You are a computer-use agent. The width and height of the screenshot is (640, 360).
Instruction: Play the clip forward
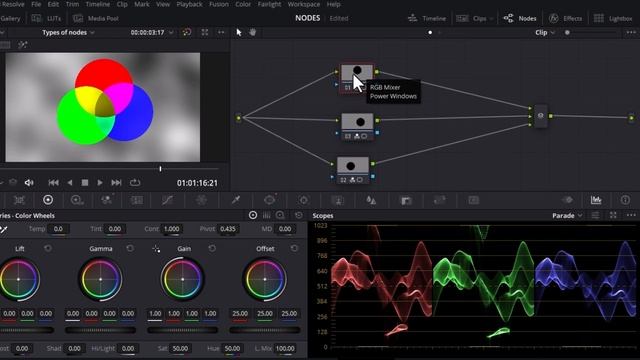(100, 182)
